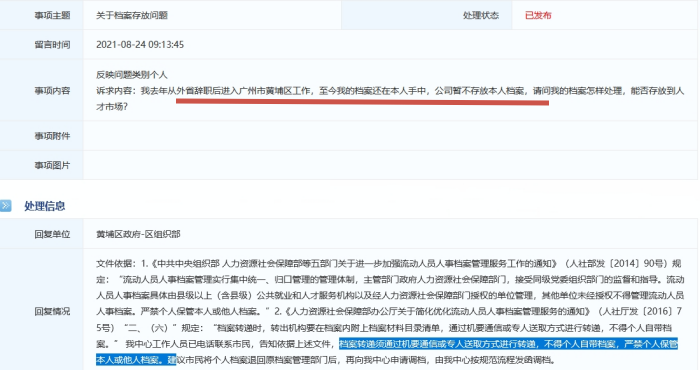
Task: Click the timestamp 2021-08-24 09:13:45
Action: [140, 45]
